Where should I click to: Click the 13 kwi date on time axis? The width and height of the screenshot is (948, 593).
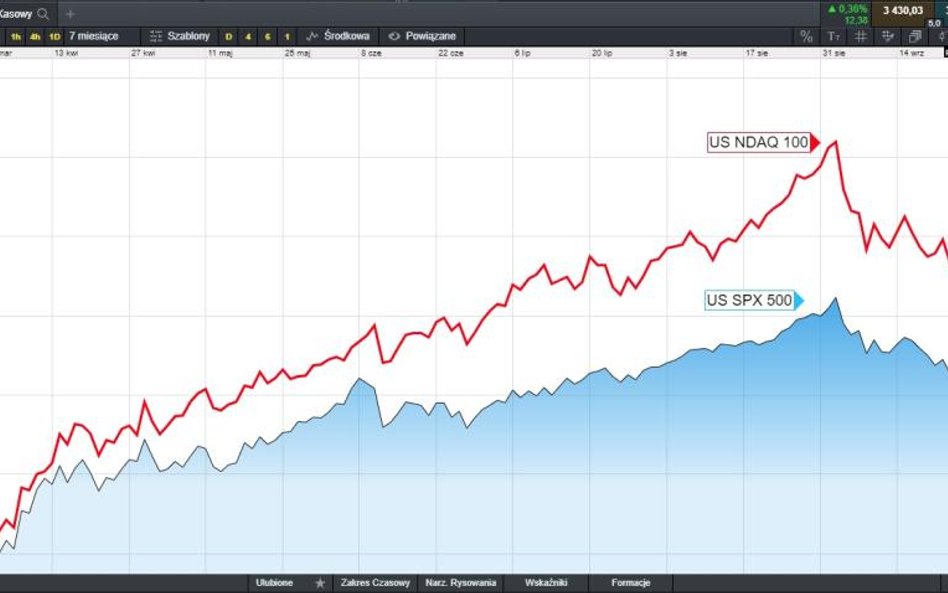66,53
